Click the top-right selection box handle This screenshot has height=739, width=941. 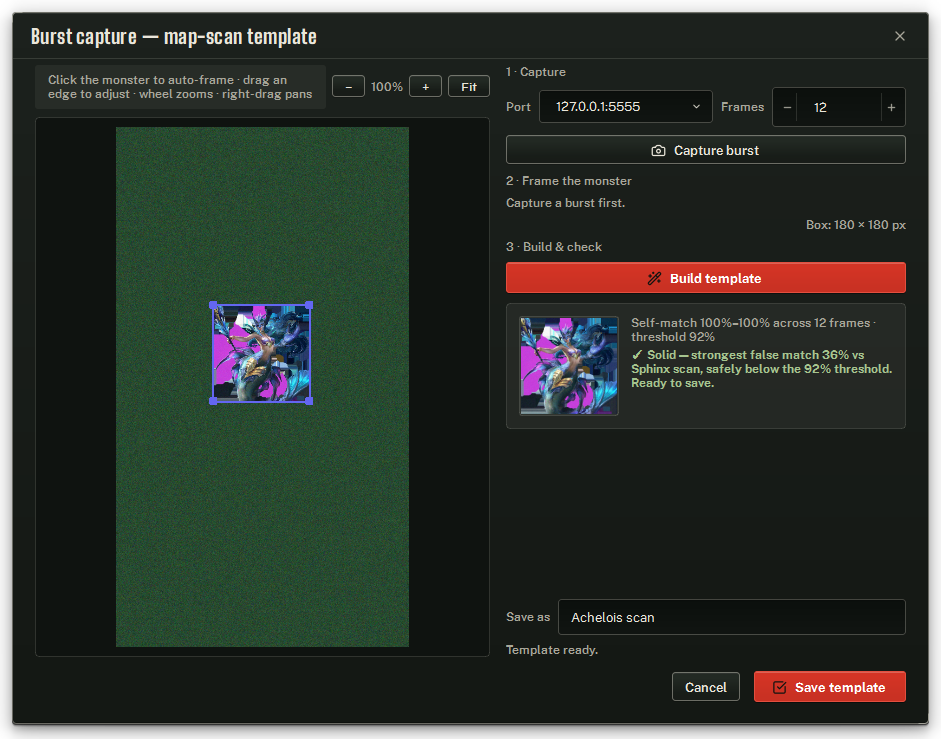(309, 305)
